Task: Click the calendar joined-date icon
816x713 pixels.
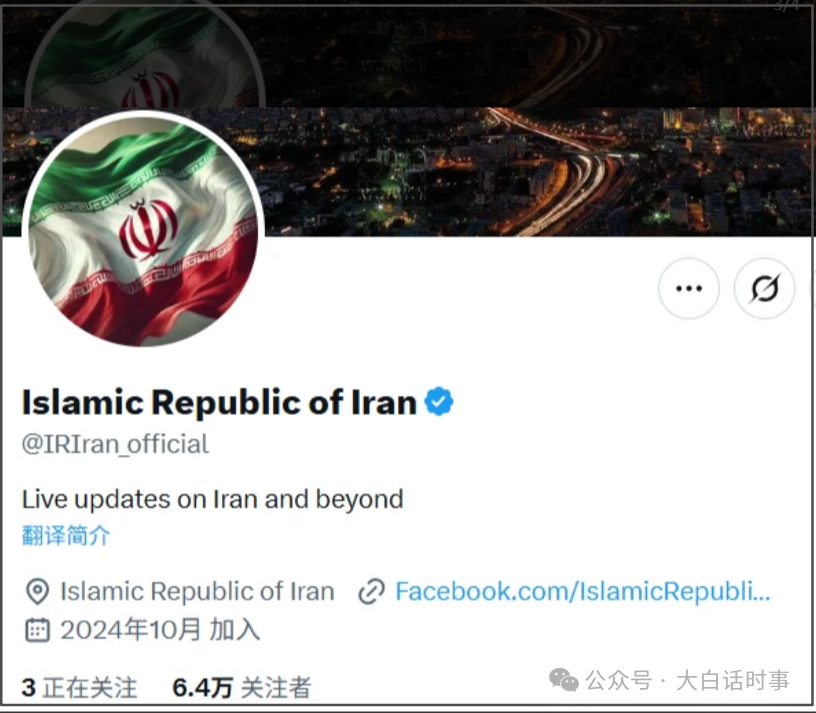Action: pos(37,630)
